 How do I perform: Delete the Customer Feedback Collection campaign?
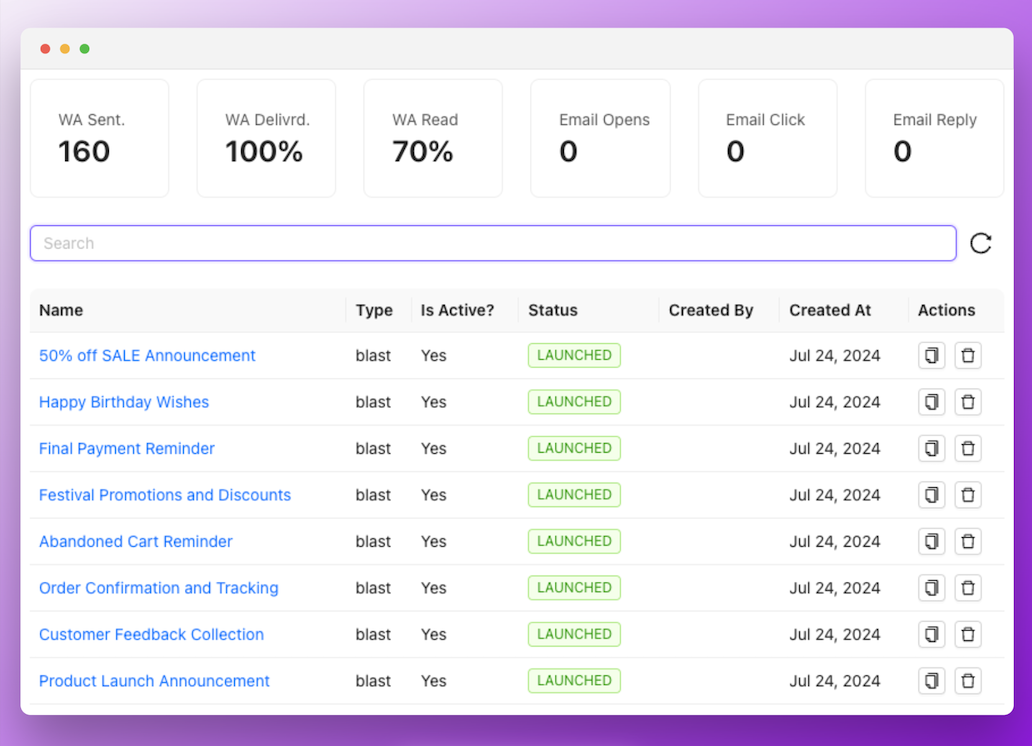point(968,635)
